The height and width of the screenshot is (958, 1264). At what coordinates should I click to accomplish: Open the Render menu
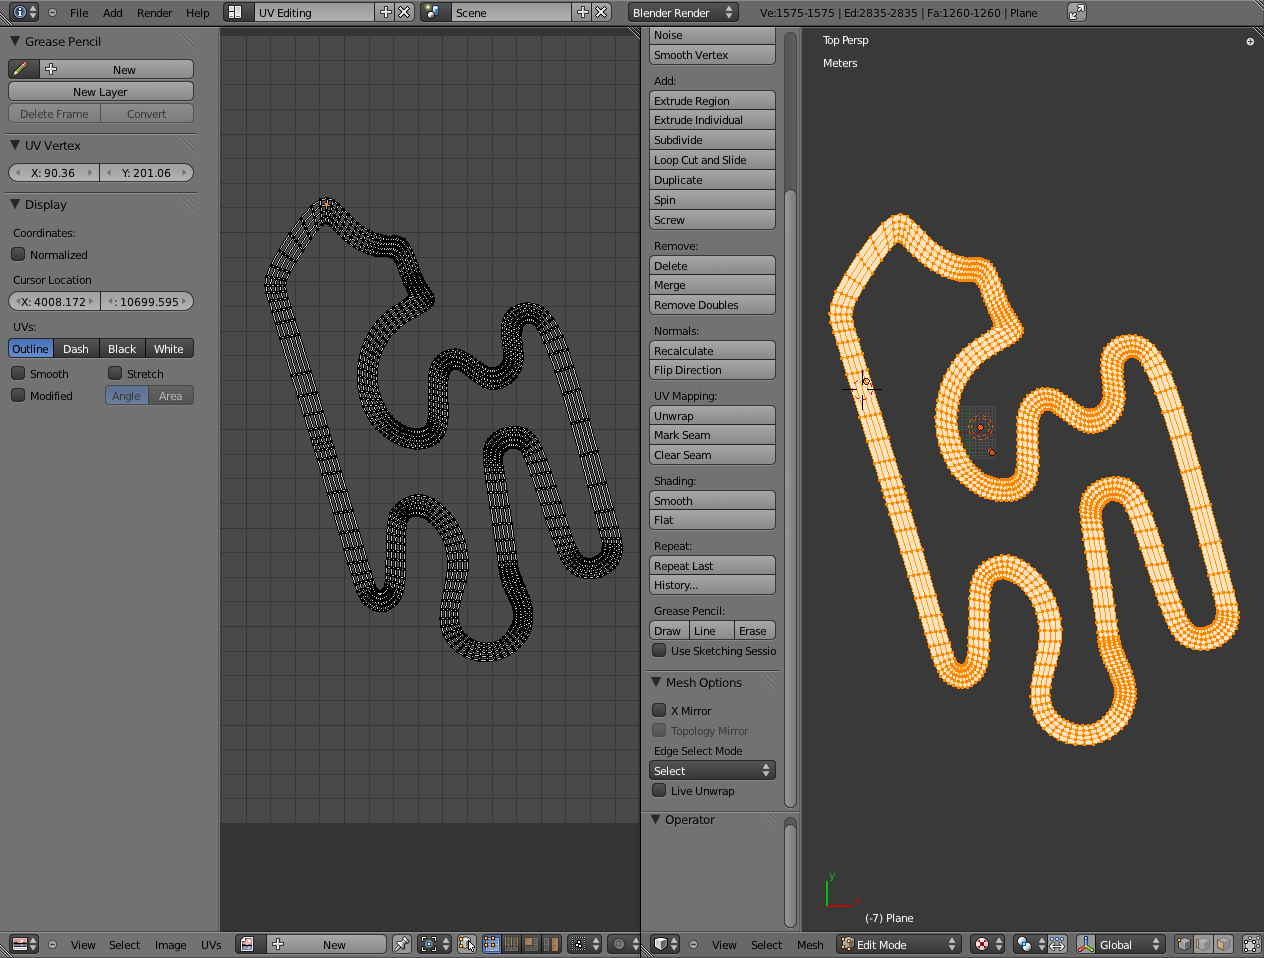click(x=155, y=13)
